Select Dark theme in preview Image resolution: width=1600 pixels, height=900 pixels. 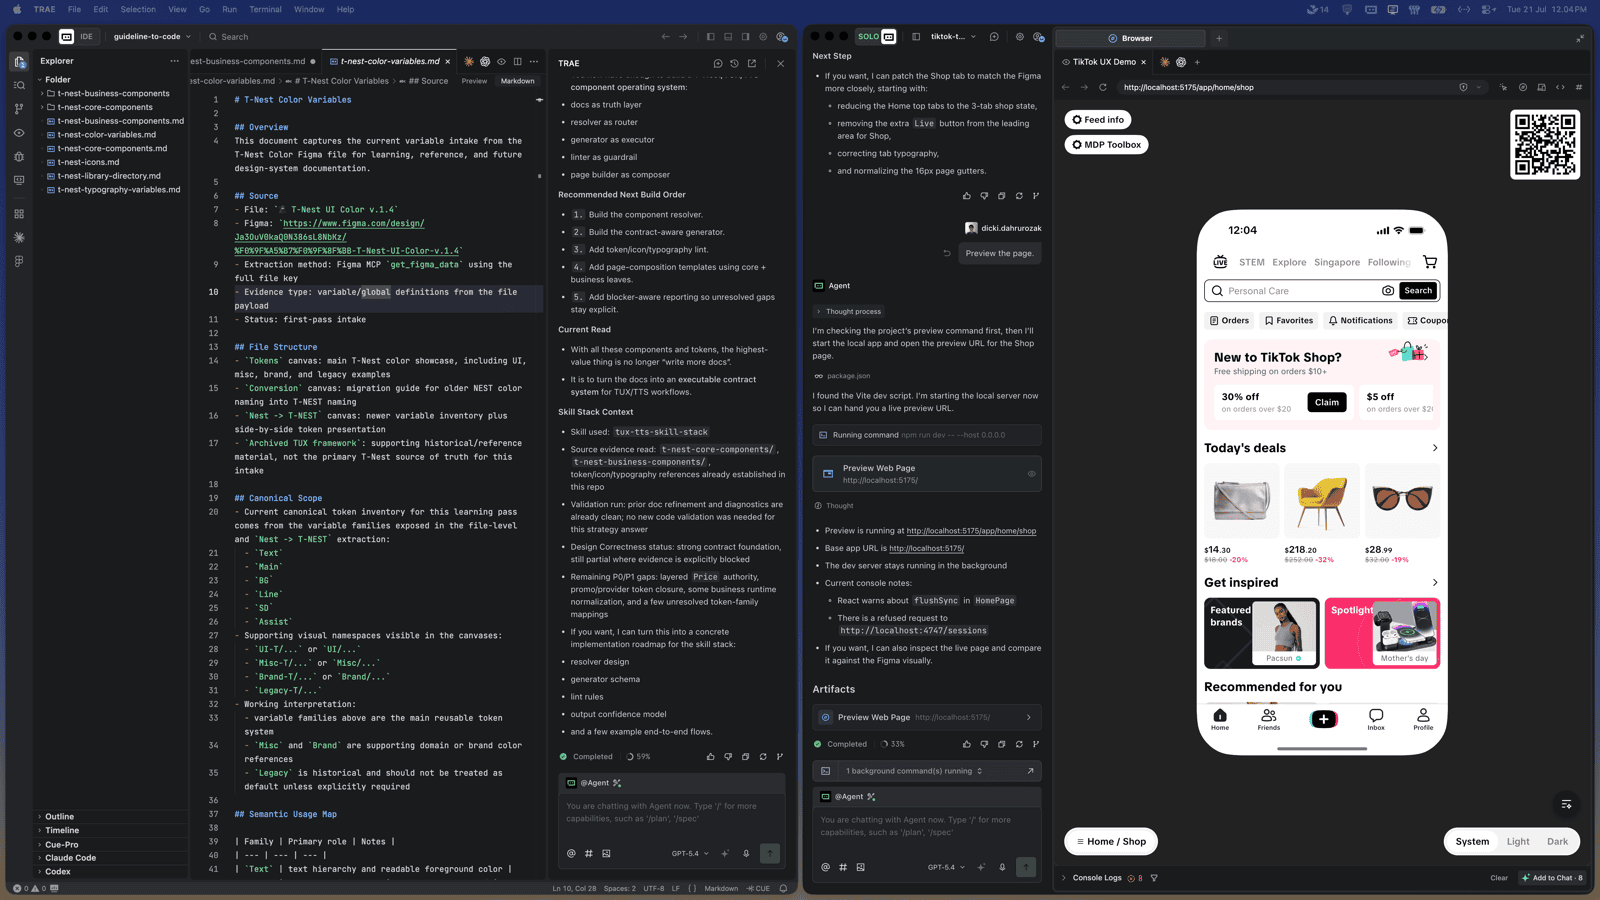(x=1558, y=841)
